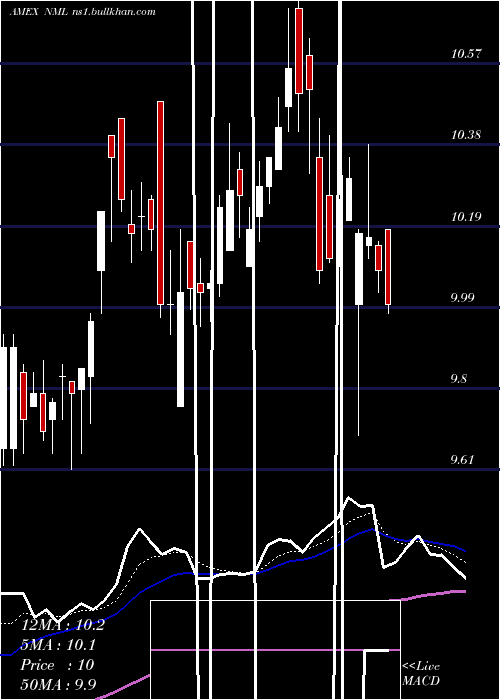Click the 10.38 price level label
This screenshot has width=500, height=700.
pyautogui.click(x=466, y=135)
